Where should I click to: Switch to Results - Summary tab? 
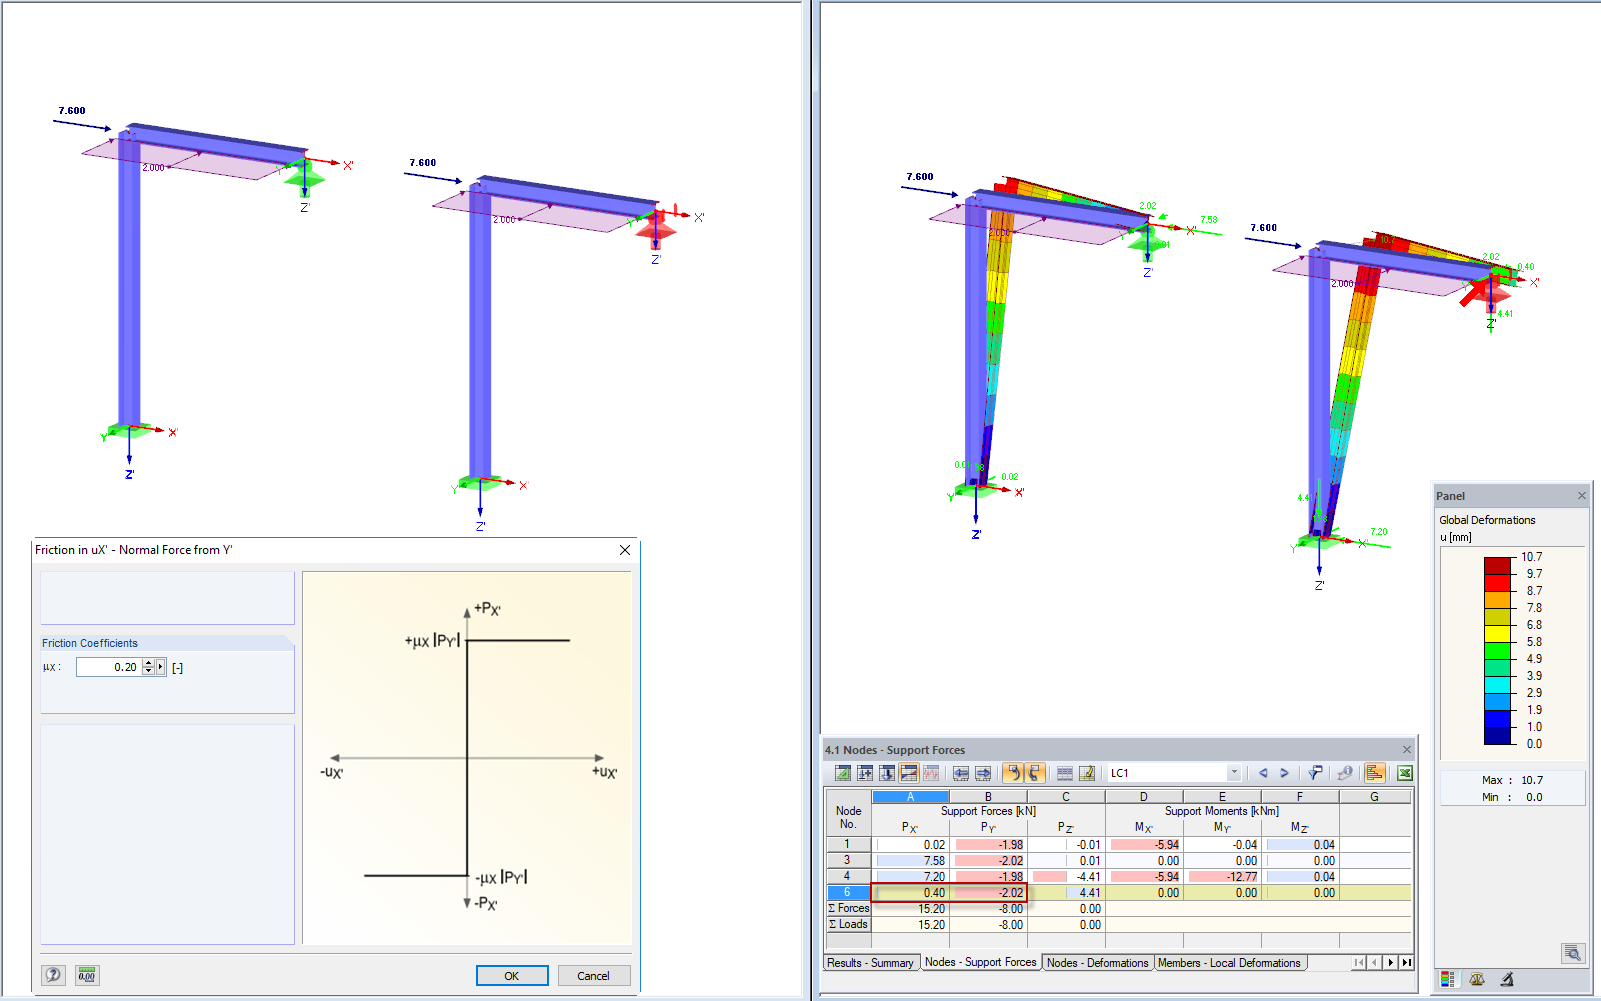870,962
